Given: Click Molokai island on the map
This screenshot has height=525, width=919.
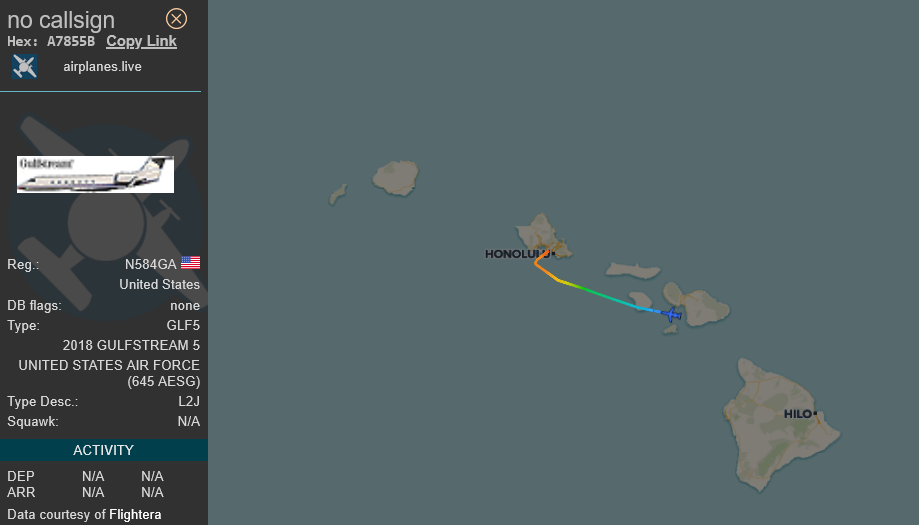Looking at the screenshot, I should tap(633, 270).
